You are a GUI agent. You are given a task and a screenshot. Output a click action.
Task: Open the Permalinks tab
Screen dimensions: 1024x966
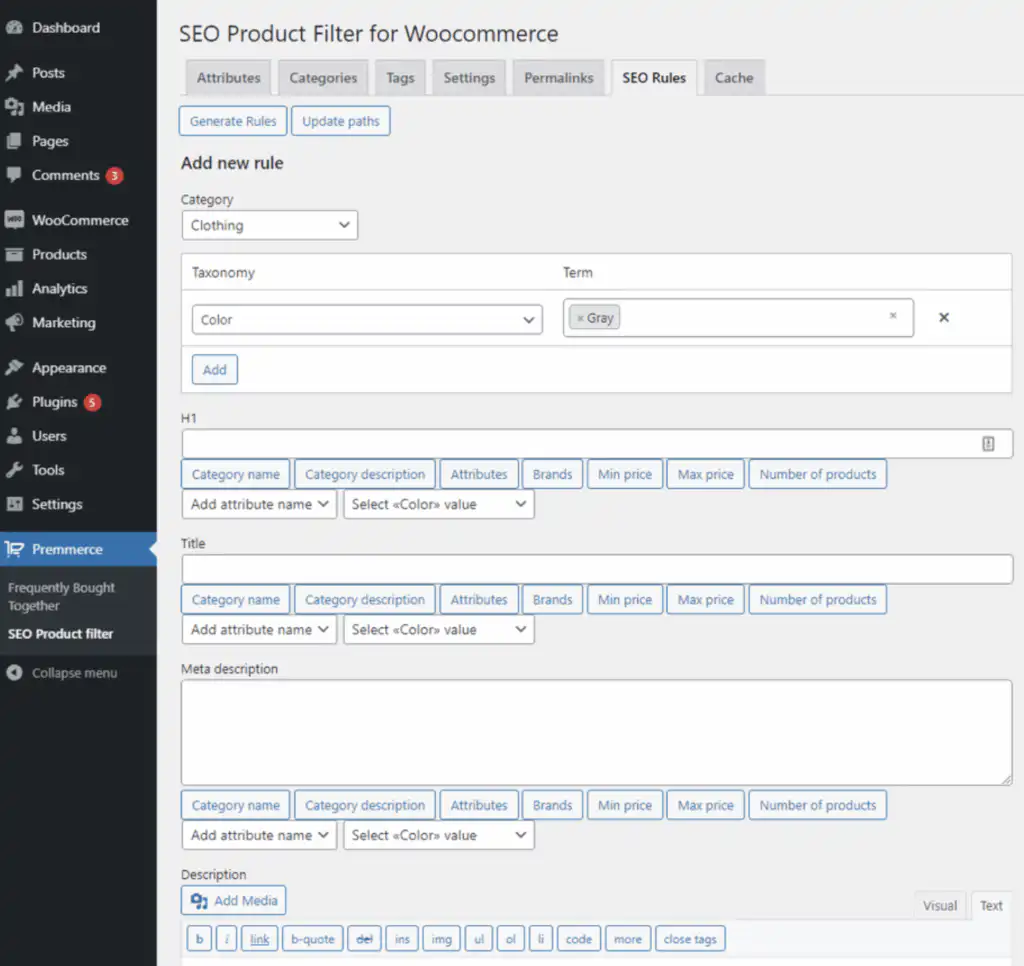(x=559, y=78)
